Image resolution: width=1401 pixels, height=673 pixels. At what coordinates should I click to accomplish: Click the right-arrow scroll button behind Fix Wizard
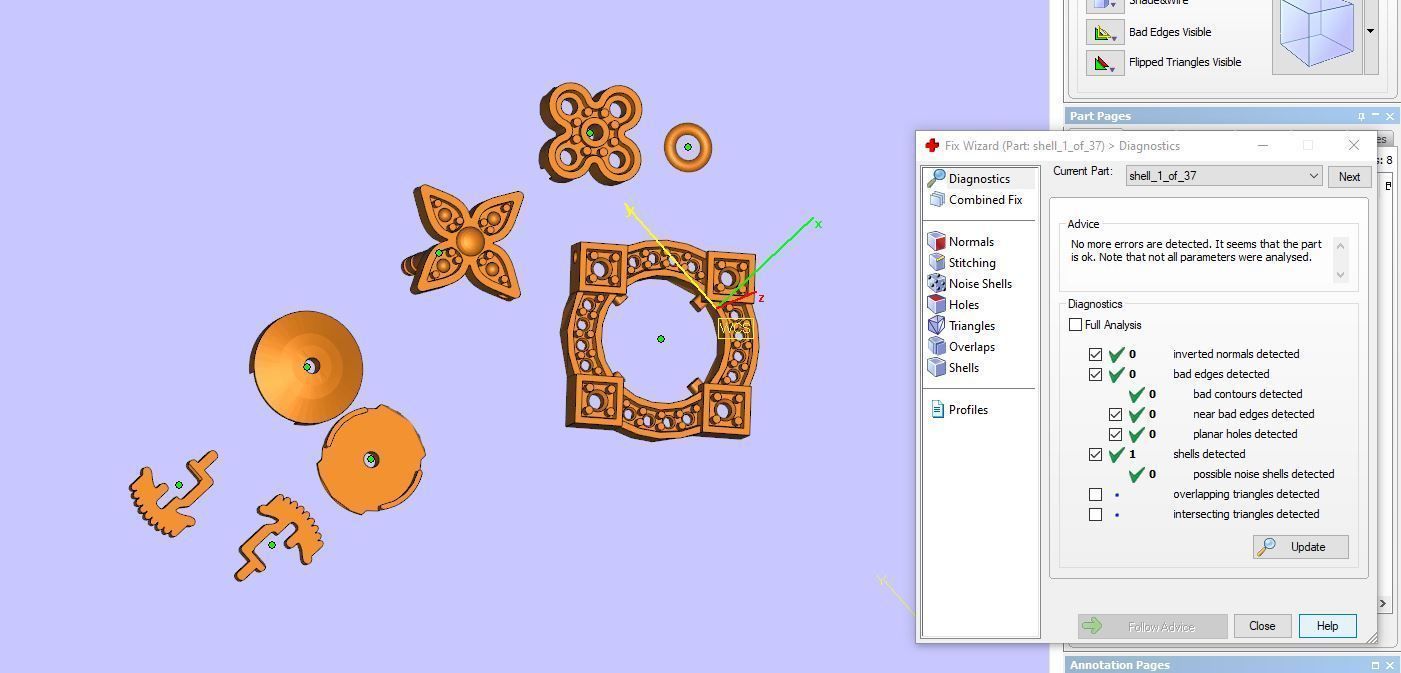[x=1384, y=603]
